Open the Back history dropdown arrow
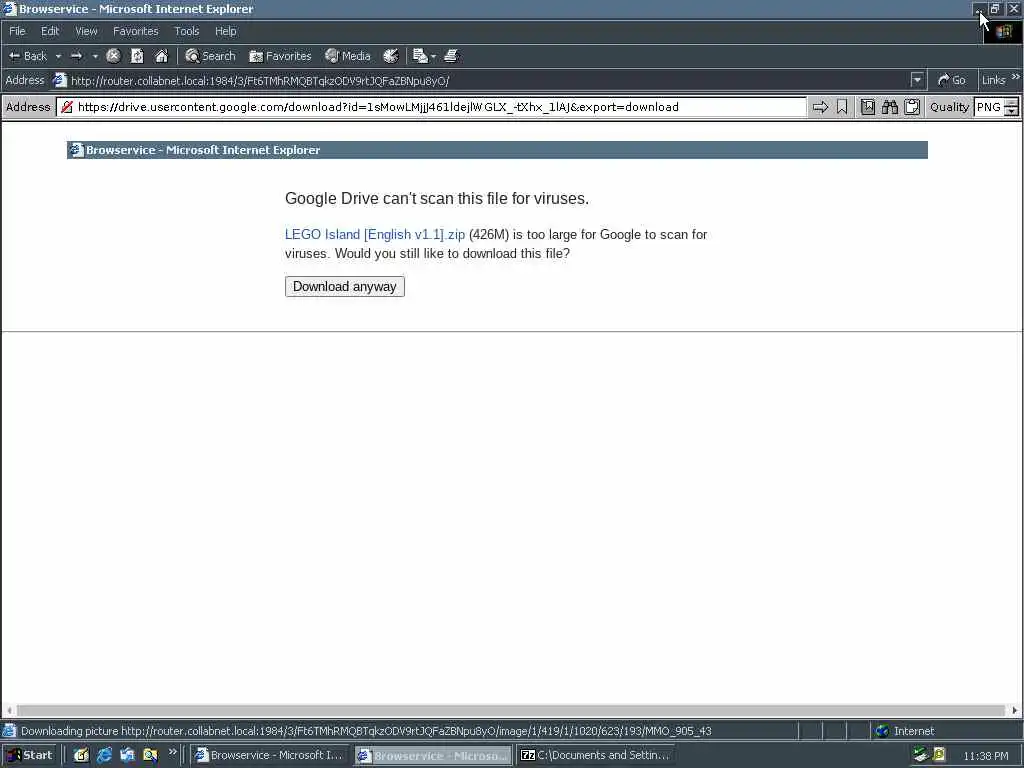Screen dimensions: 1024x768 tap(58, 56)
